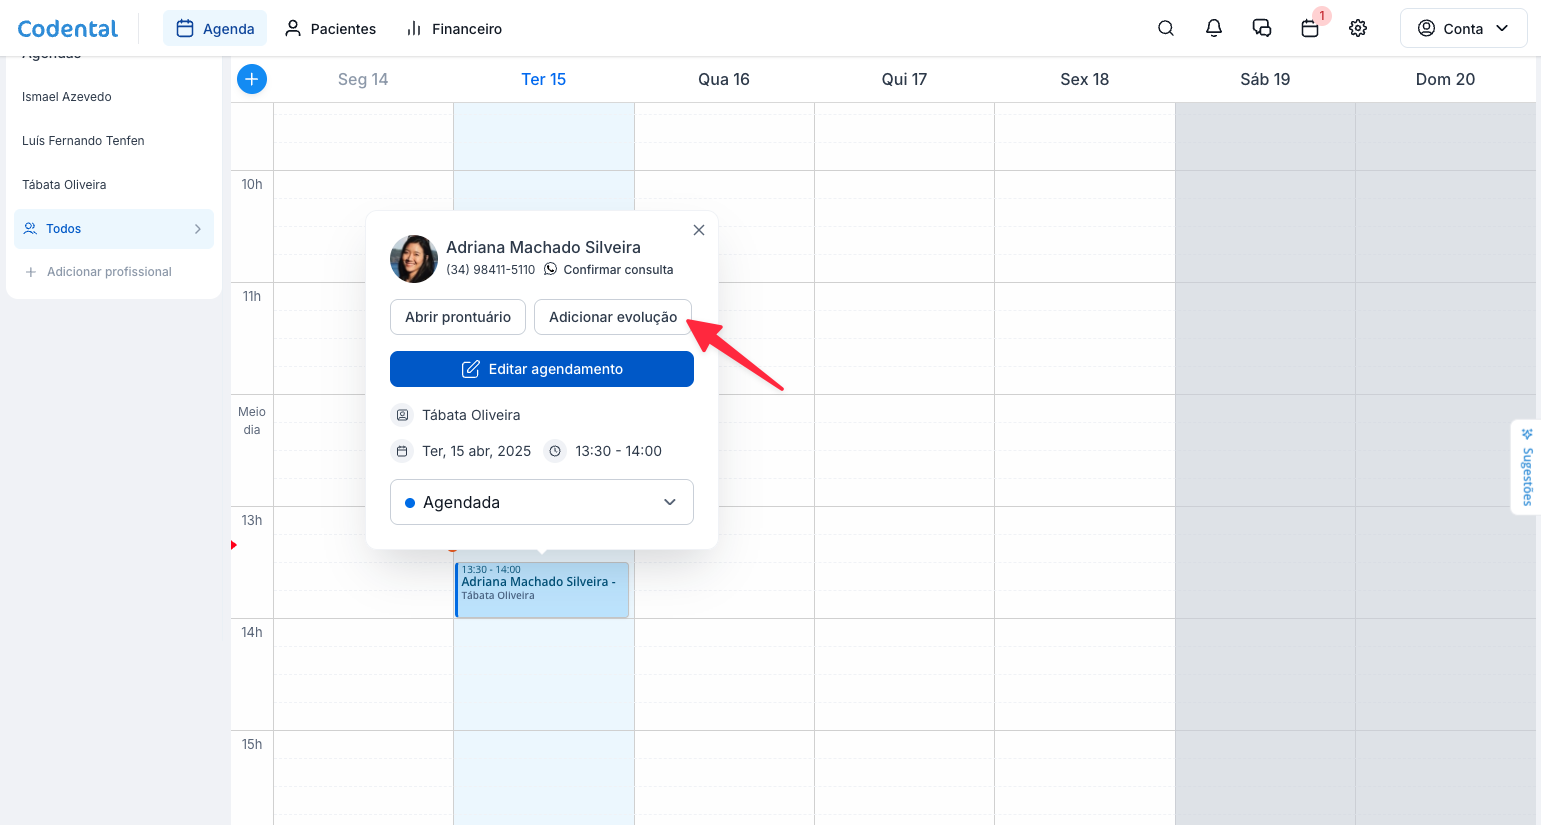Screen dimensions: 1541x825
Task: Click the blue plus add appointment button
Action: click(252, 79)
